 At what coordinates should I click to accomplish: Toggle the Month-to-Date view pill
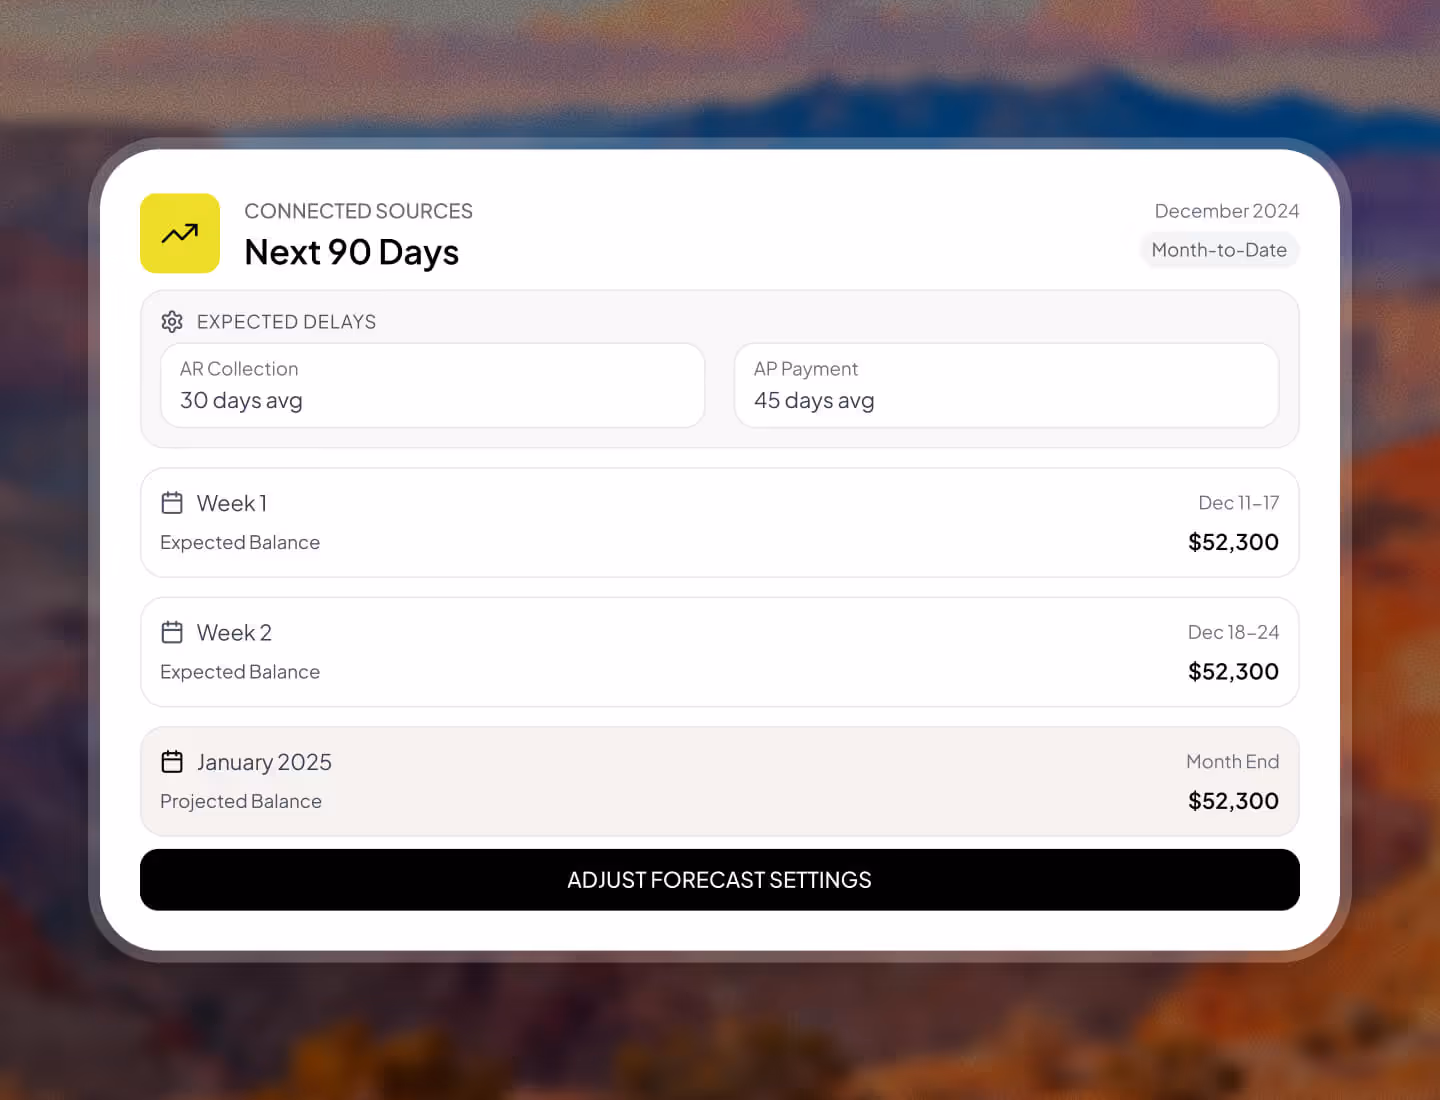[x=1219, y=250]
